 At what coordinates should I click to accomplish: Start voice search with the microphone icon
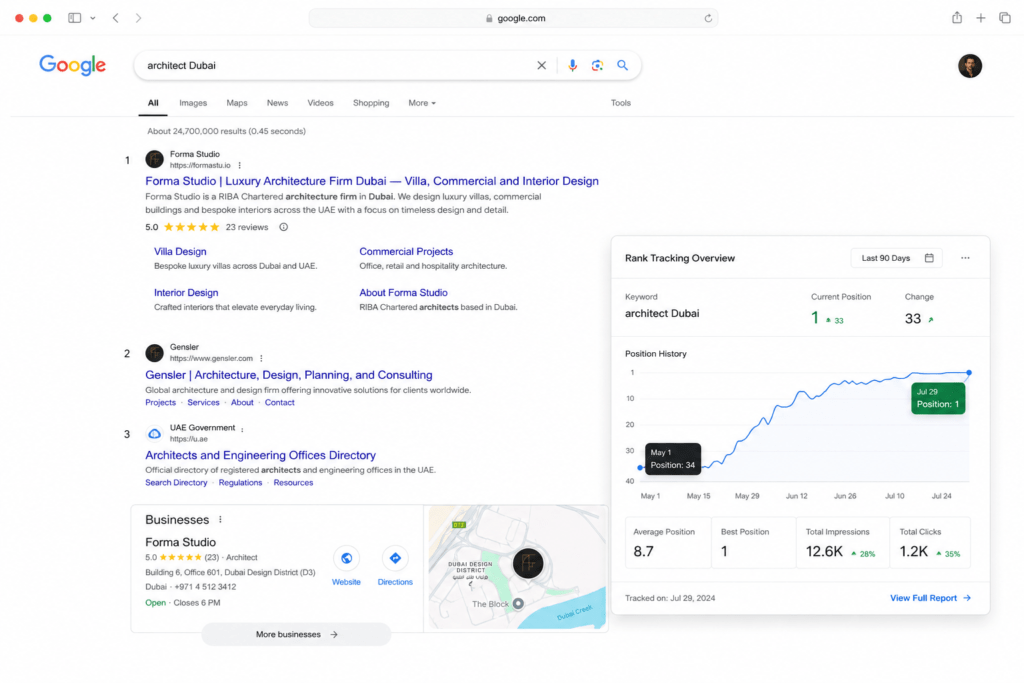point(572,65)
